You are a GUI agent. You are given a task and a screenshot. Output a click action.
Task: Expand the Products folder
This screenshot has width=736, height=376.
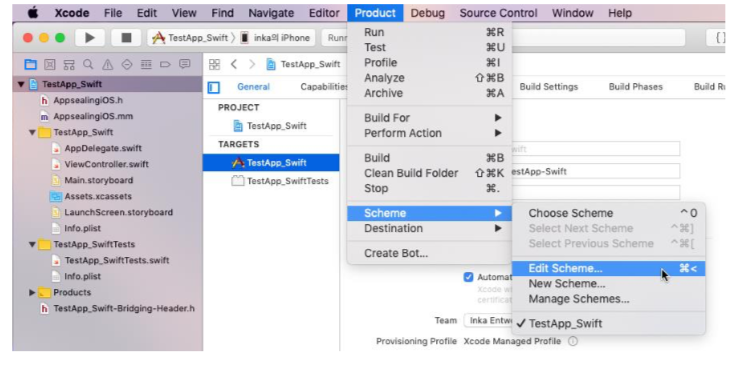[32, 292]
